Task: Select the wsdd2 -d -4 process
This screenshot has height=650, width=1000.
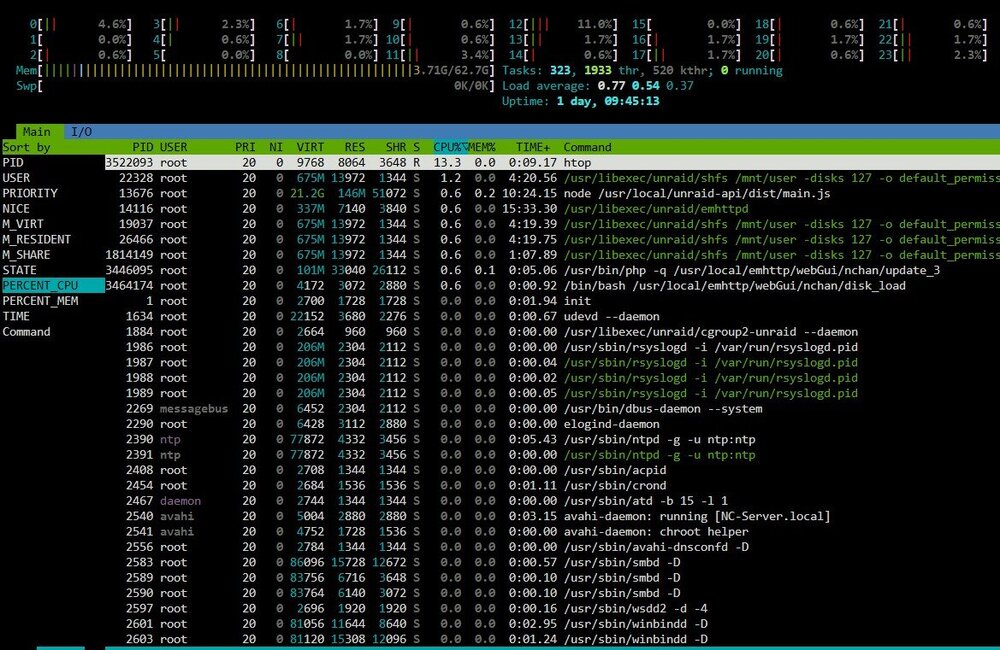Action: (x=552, y=608)
